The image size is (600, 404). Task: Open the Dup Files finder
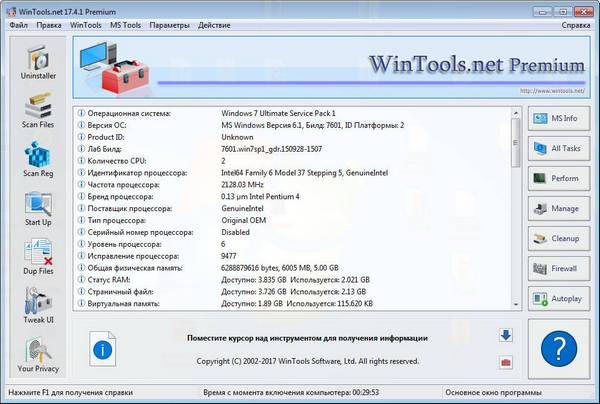37,256
